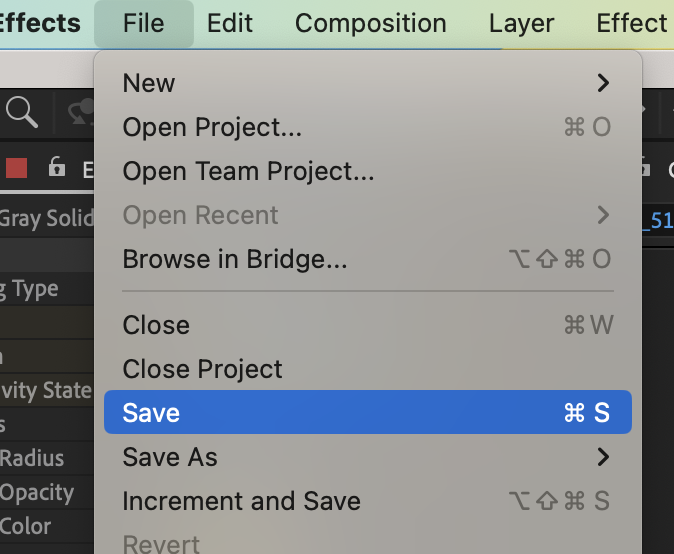Viewport: 674px width, 554px height.
Task: Open the Edit menu
Action: [x=230, y=23]
